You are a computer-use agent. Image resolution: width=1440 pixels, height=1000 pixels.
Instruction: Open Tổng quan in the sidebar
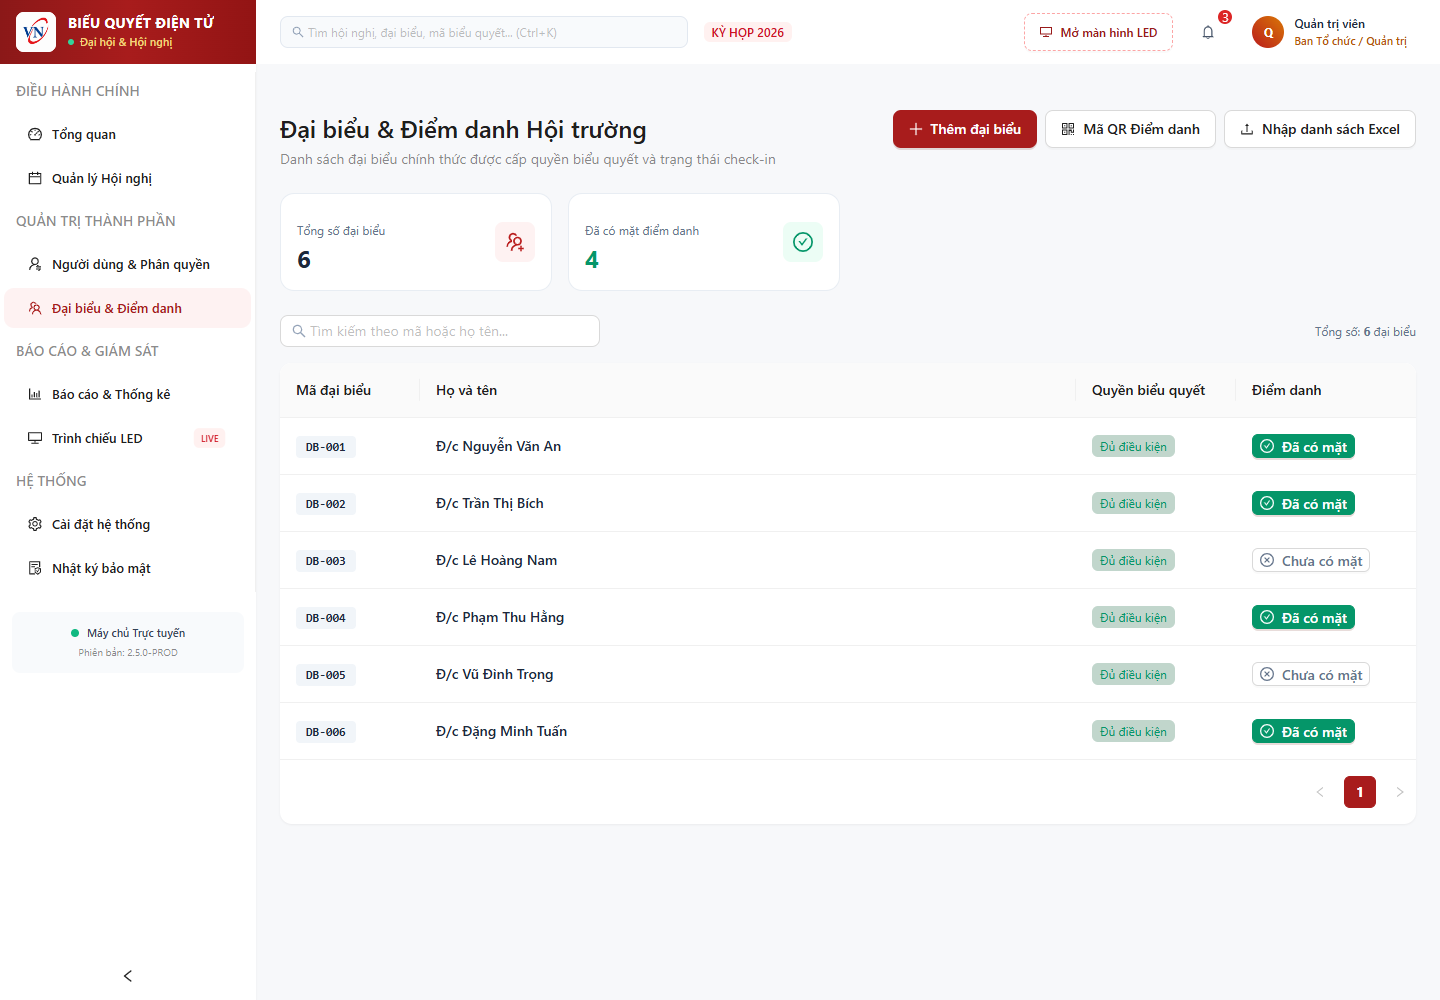[x=128, y=134]
